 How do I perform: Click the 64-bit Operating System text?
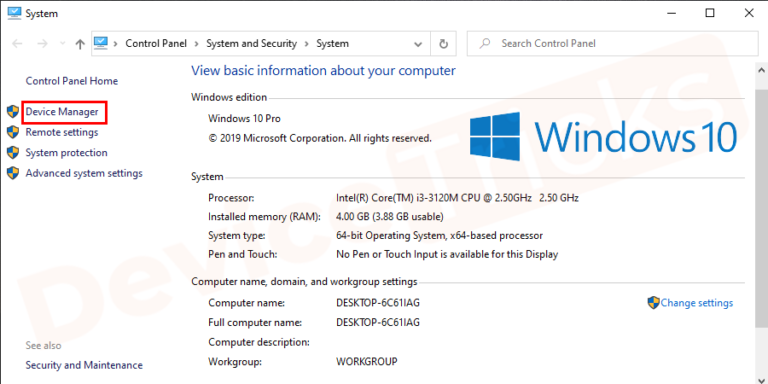(439, 236)
